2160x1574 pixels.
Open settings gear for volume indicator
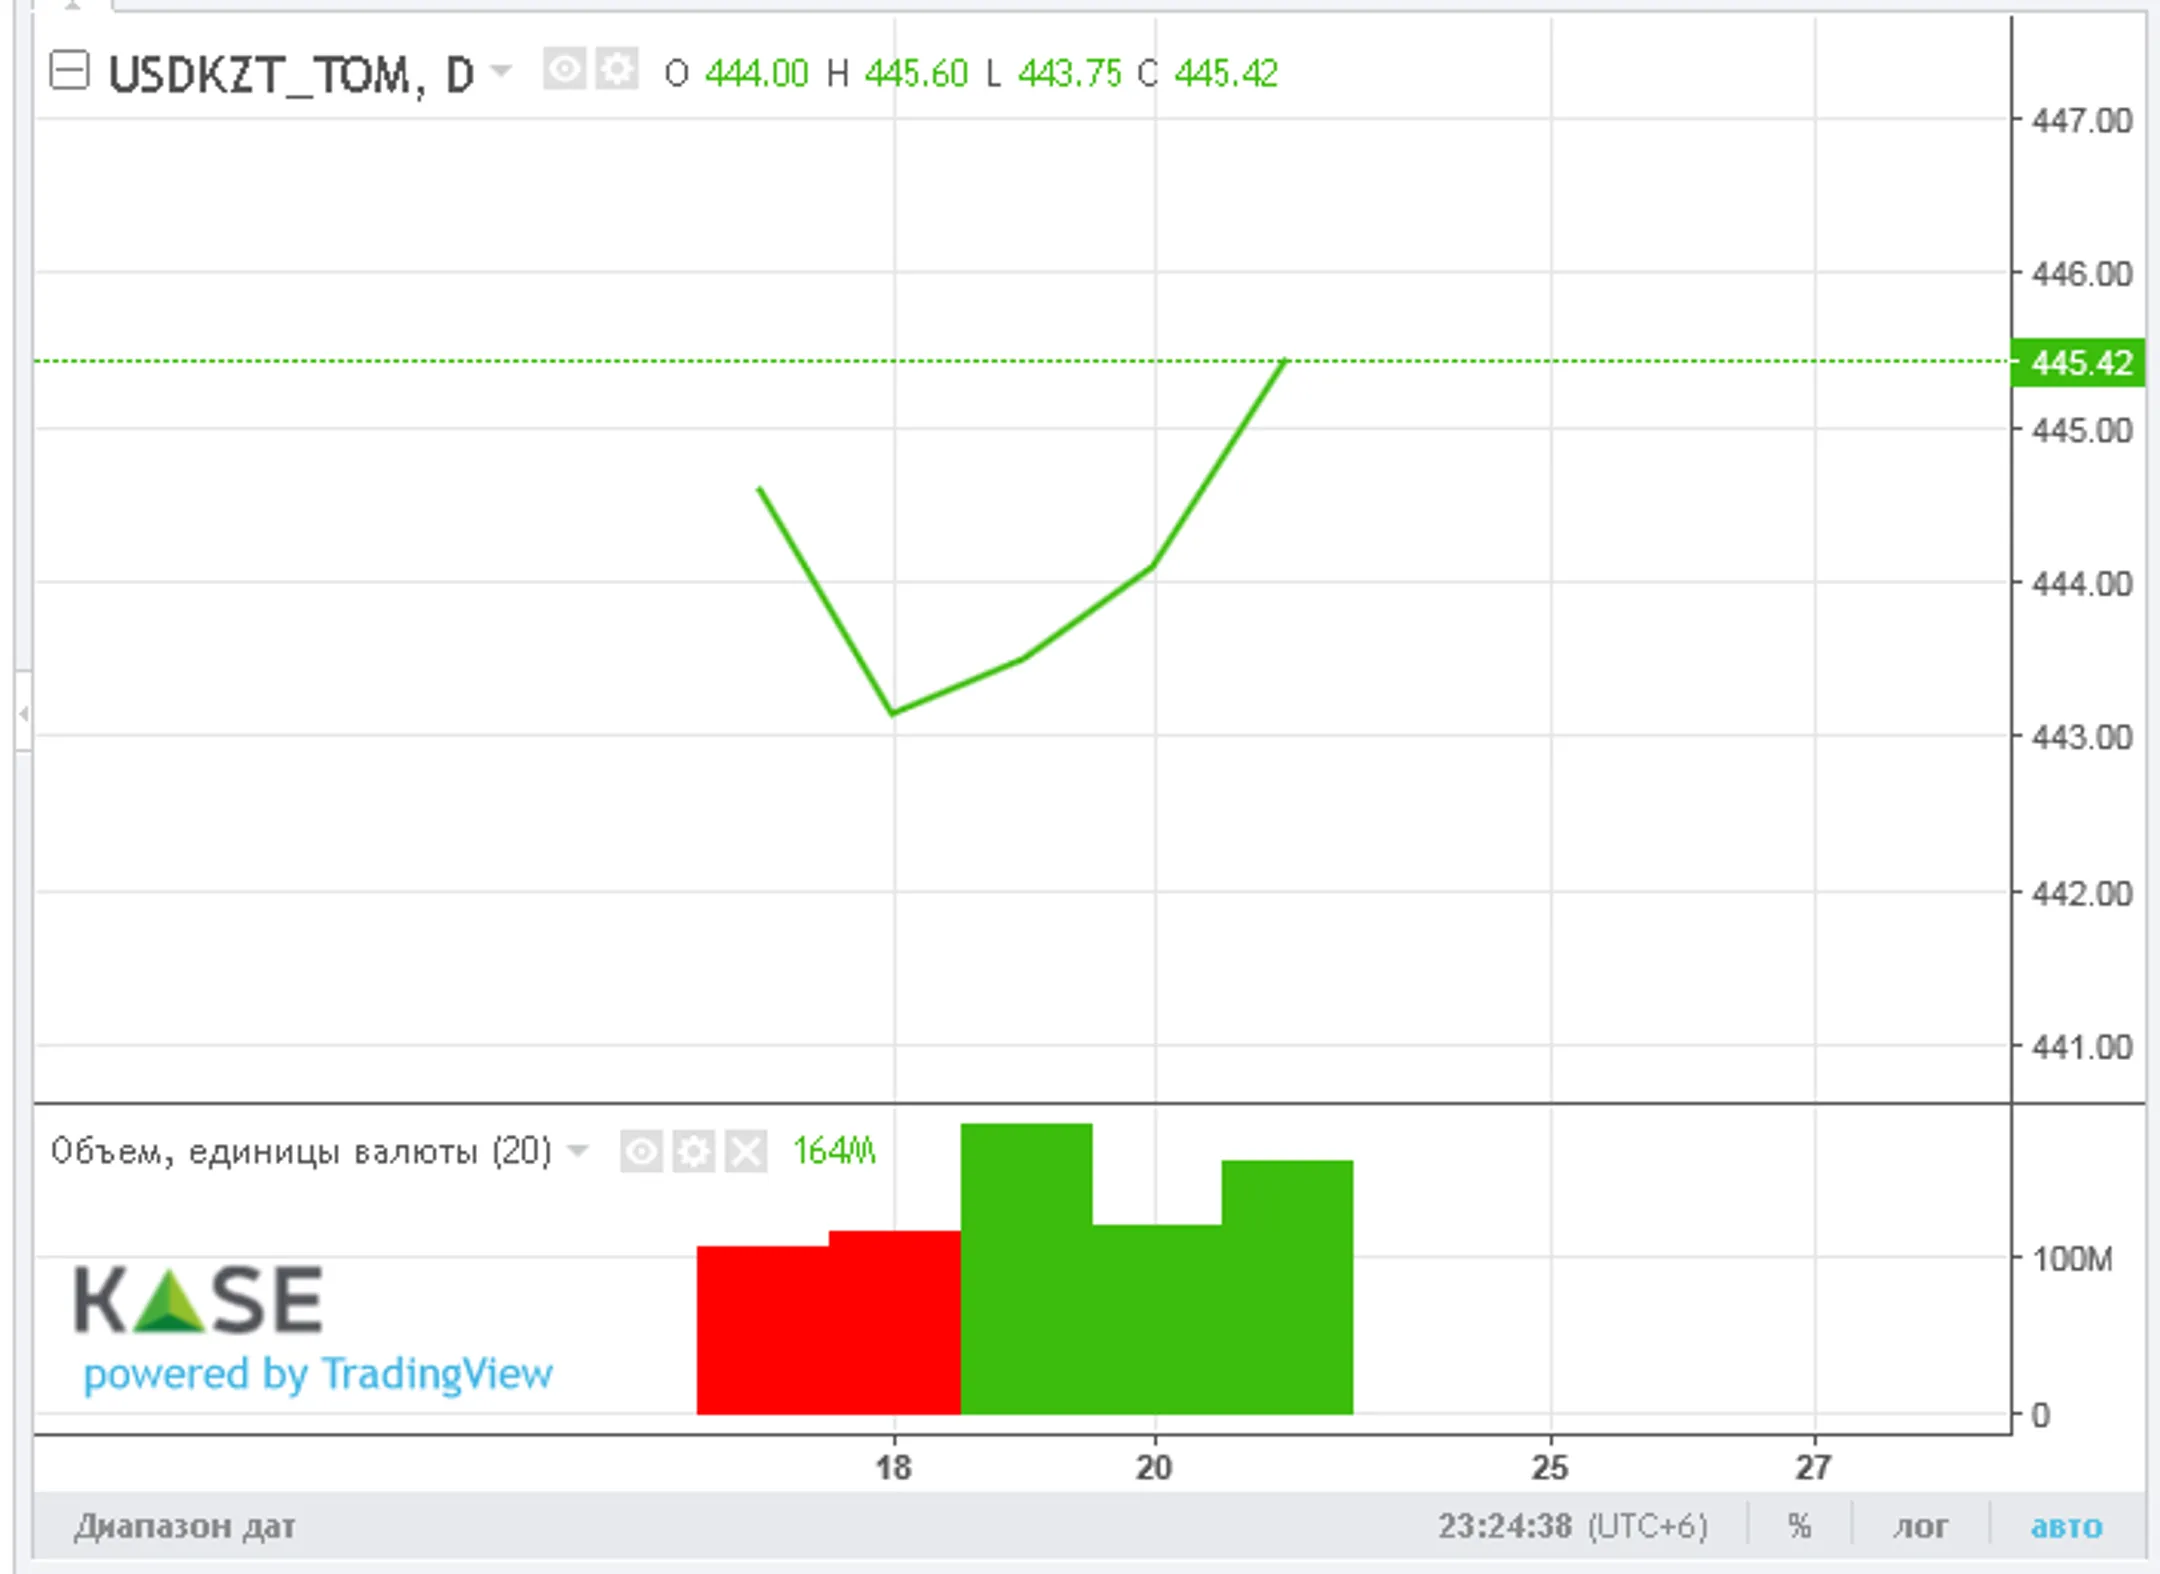pos(693,1152)
